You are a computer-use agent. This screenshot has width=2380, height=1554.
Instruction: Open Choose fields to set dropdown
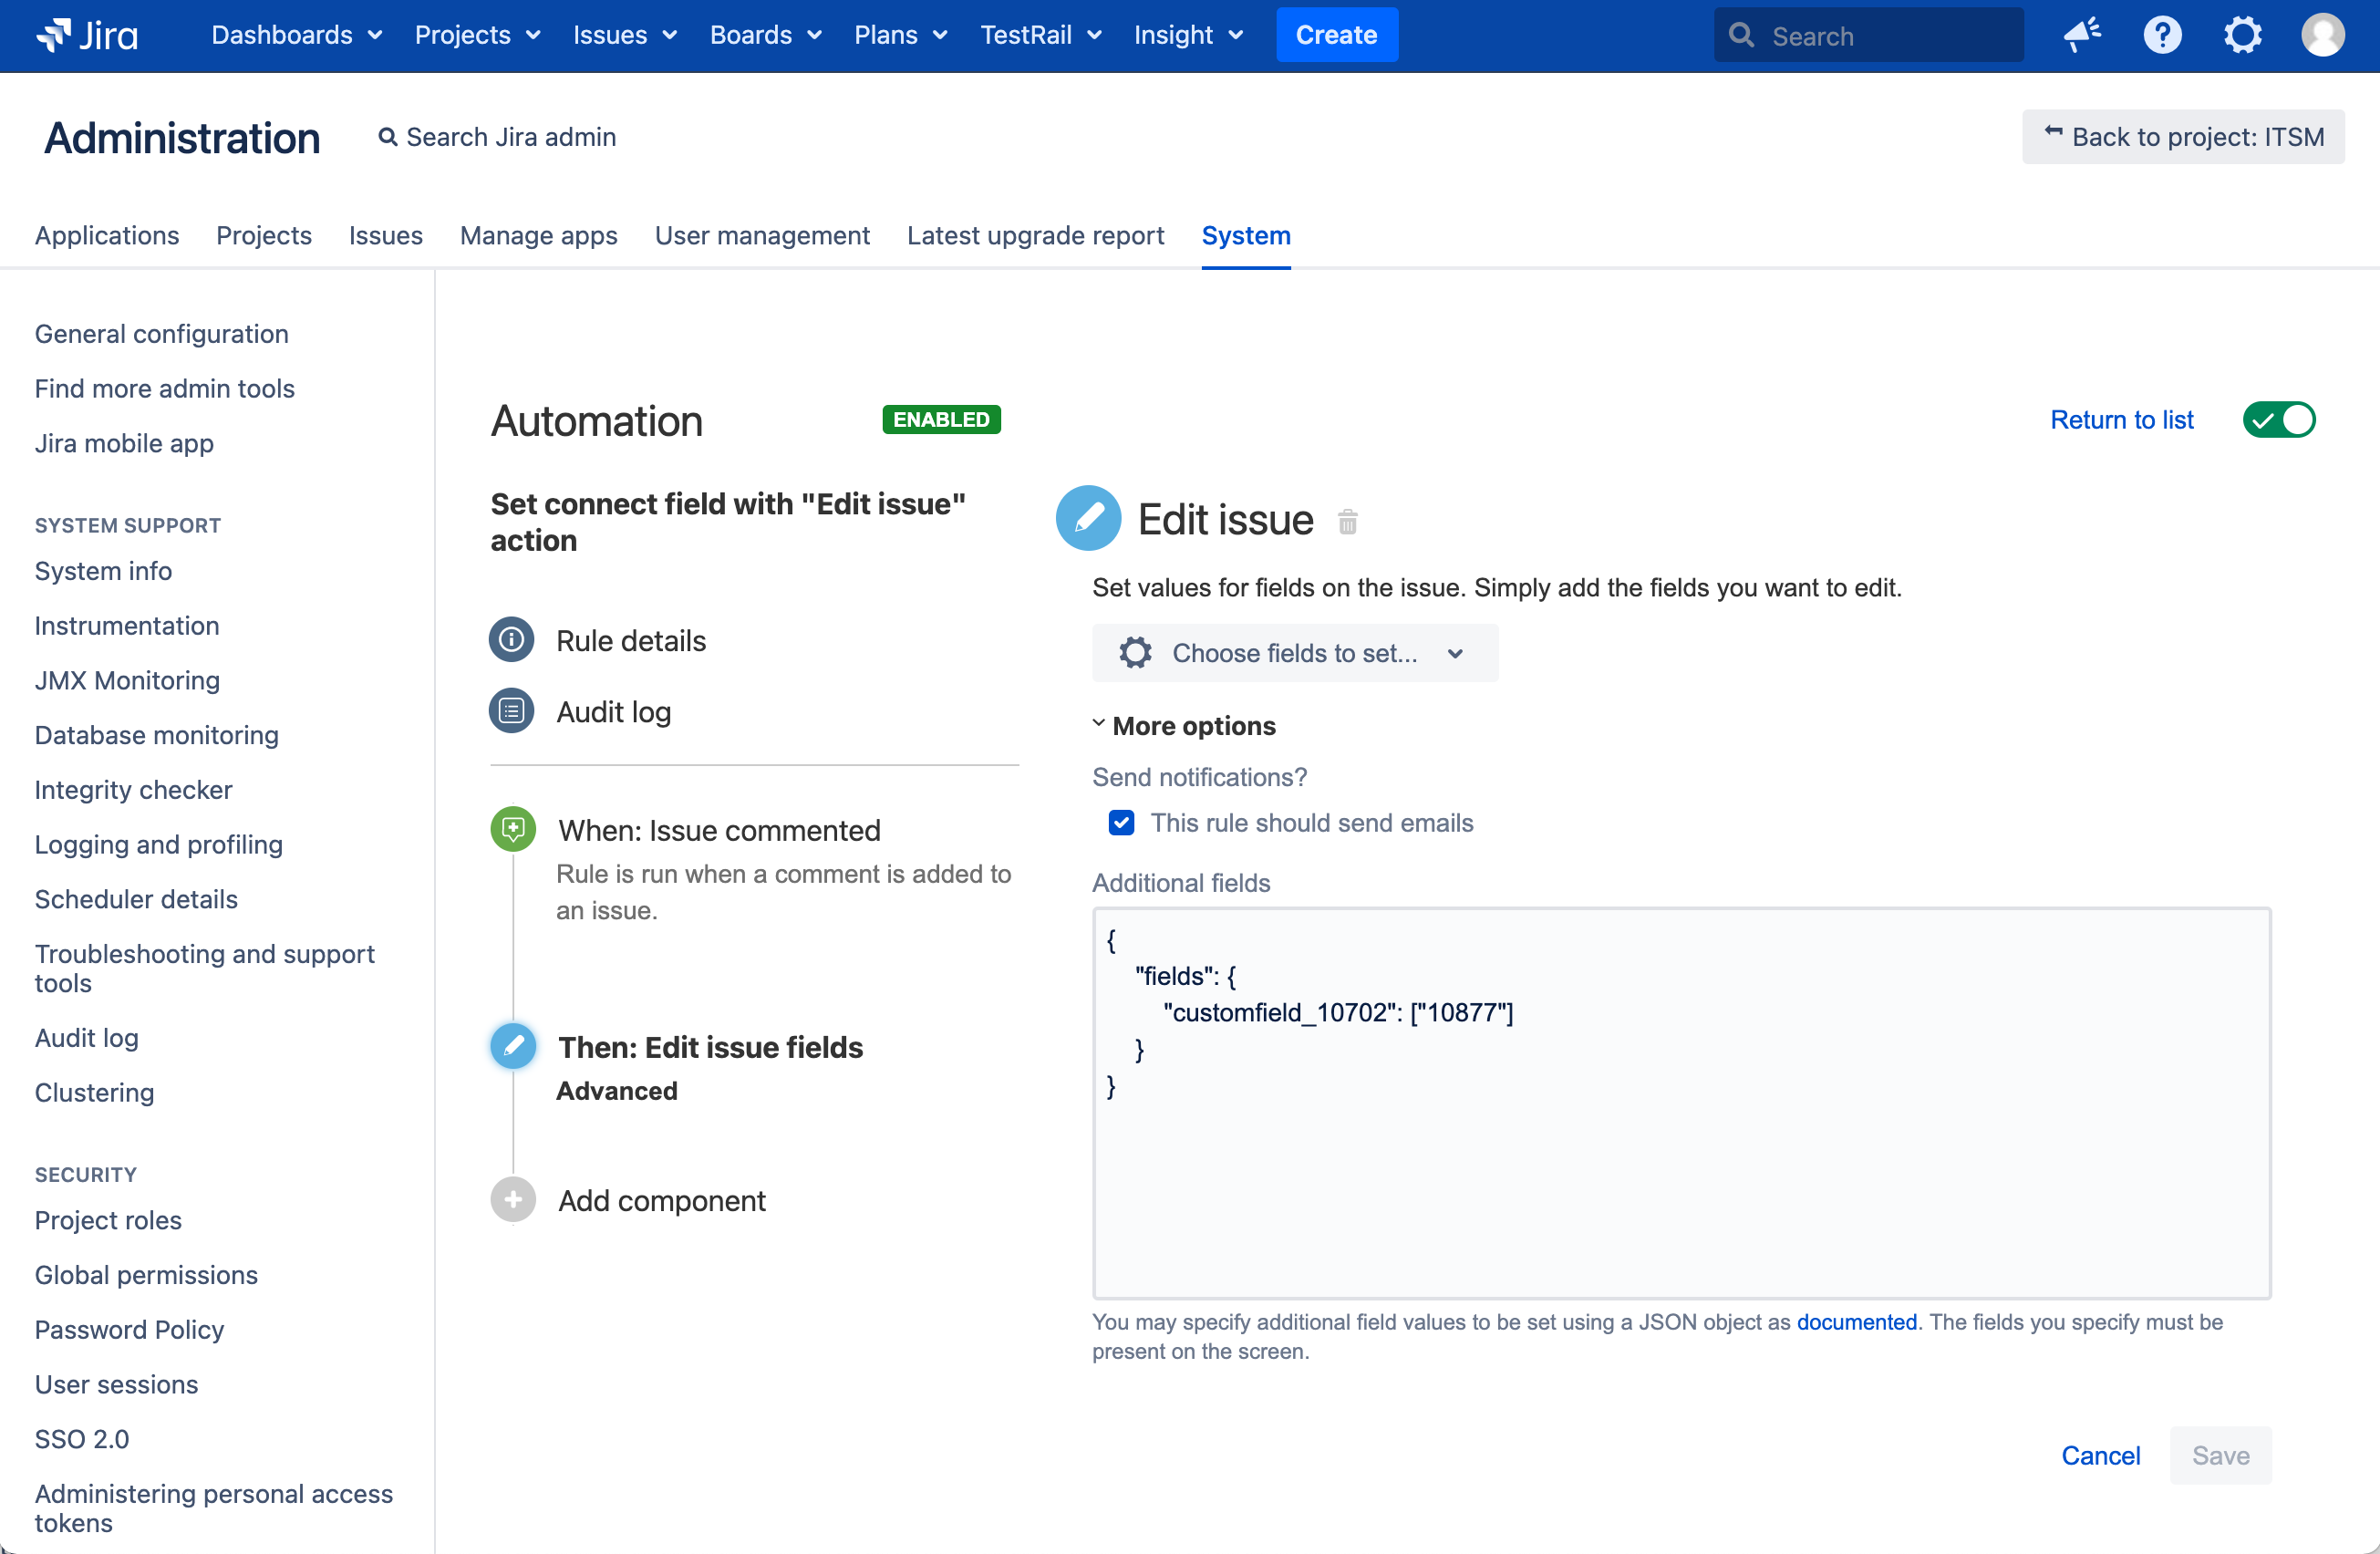tap(1294, 653)
